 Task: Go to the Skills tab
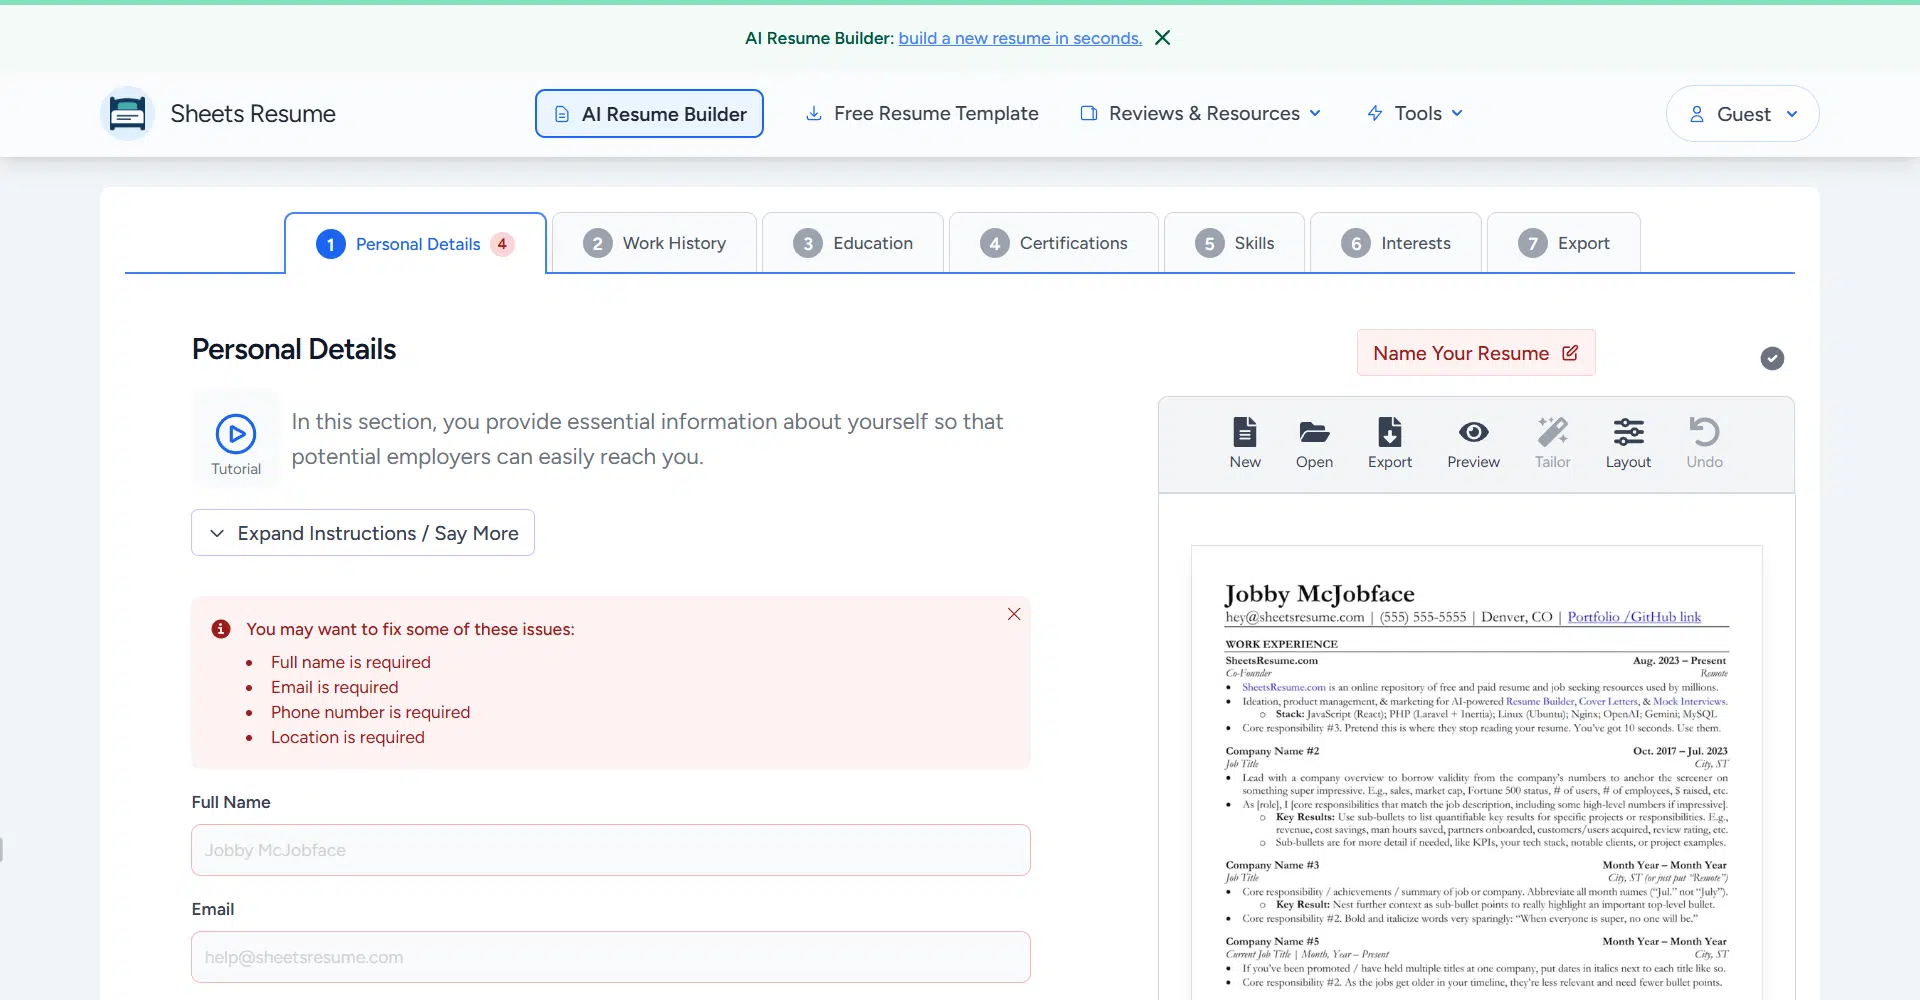(x=1235, y=243)
